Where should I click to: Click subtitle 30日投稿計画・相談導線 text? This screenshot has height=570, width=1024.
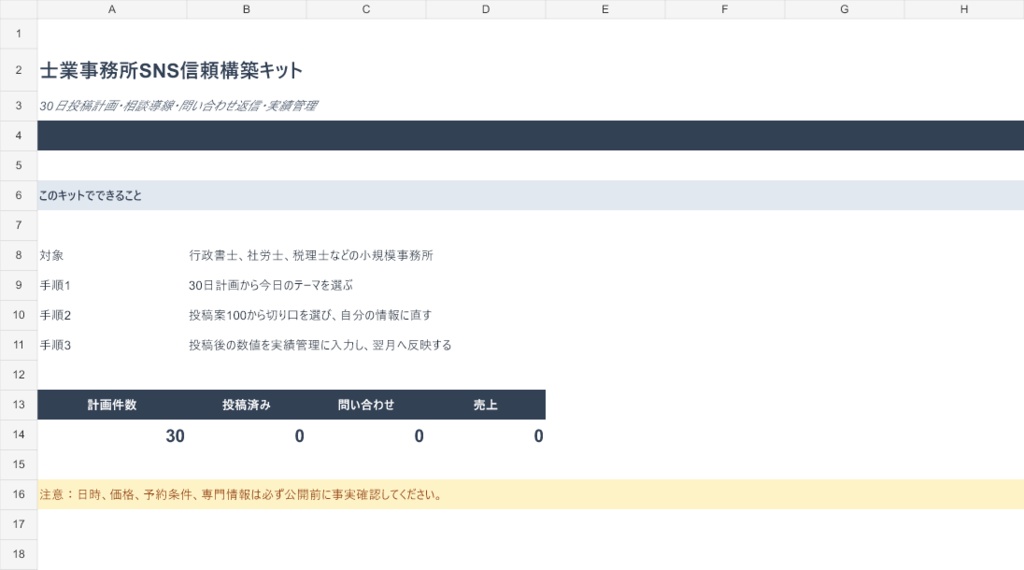coord(178,106)
